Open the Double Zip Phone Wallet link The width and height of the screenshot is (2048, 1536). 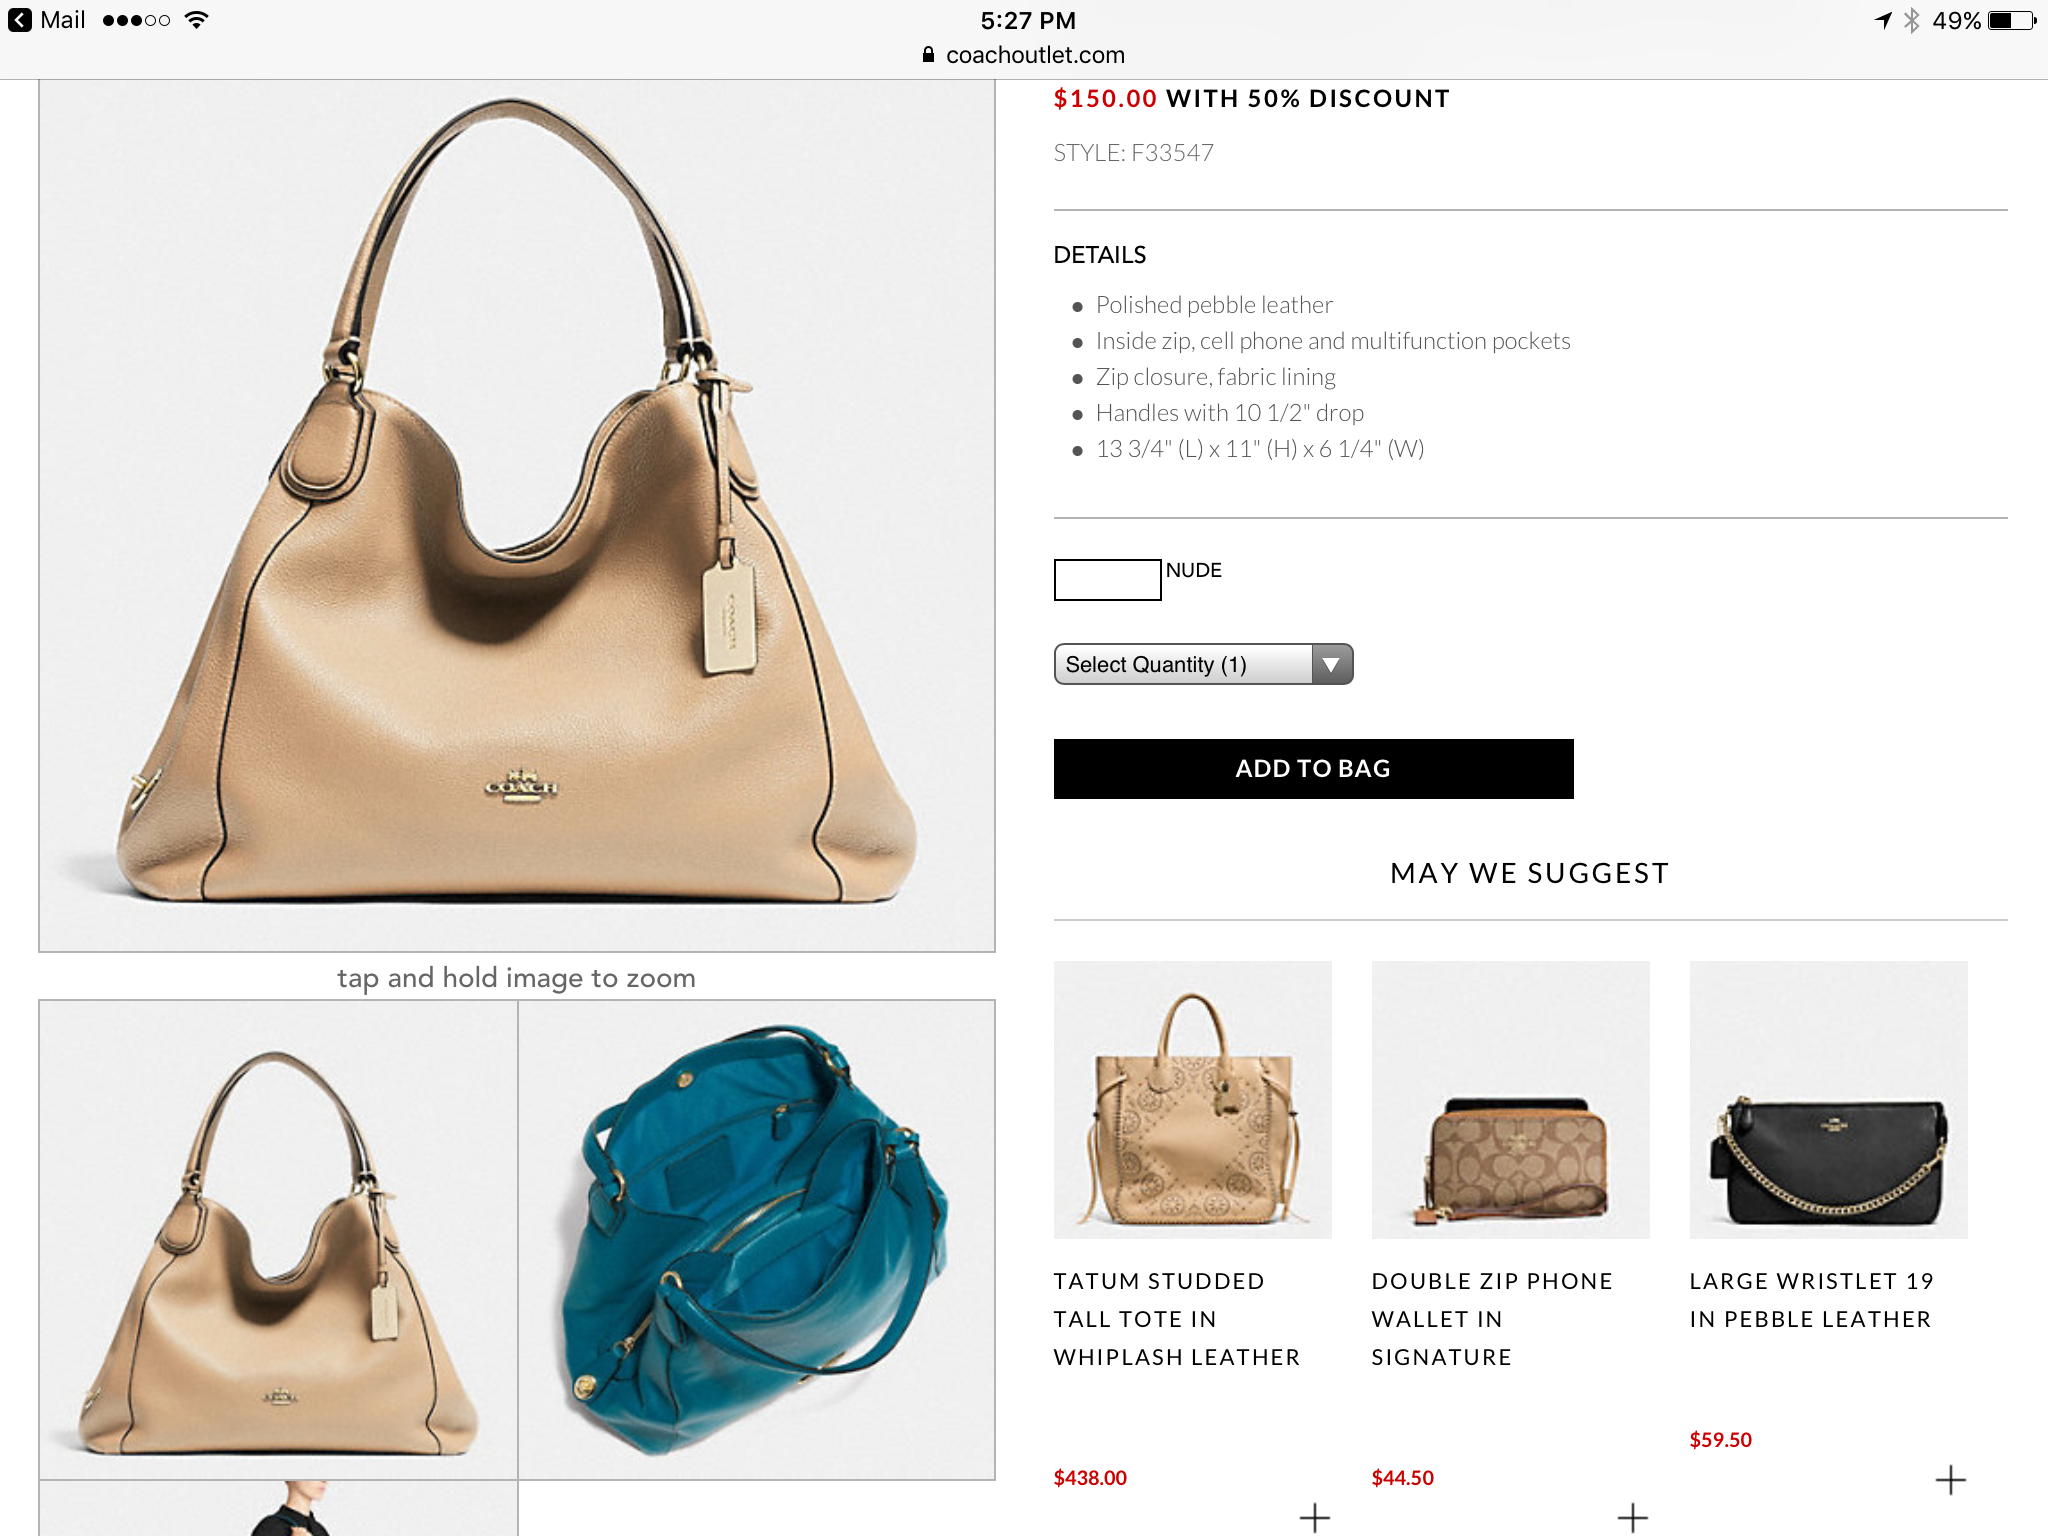[x=1492, y=1319]
